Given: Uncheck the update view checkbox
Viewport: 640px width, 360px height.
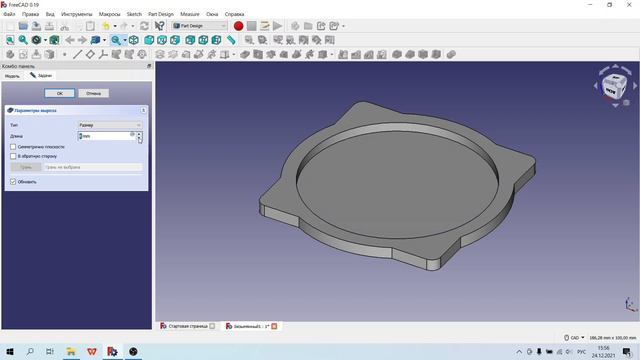Looking at the screenshot, I should pyautogui.click(x=13, y=182).
